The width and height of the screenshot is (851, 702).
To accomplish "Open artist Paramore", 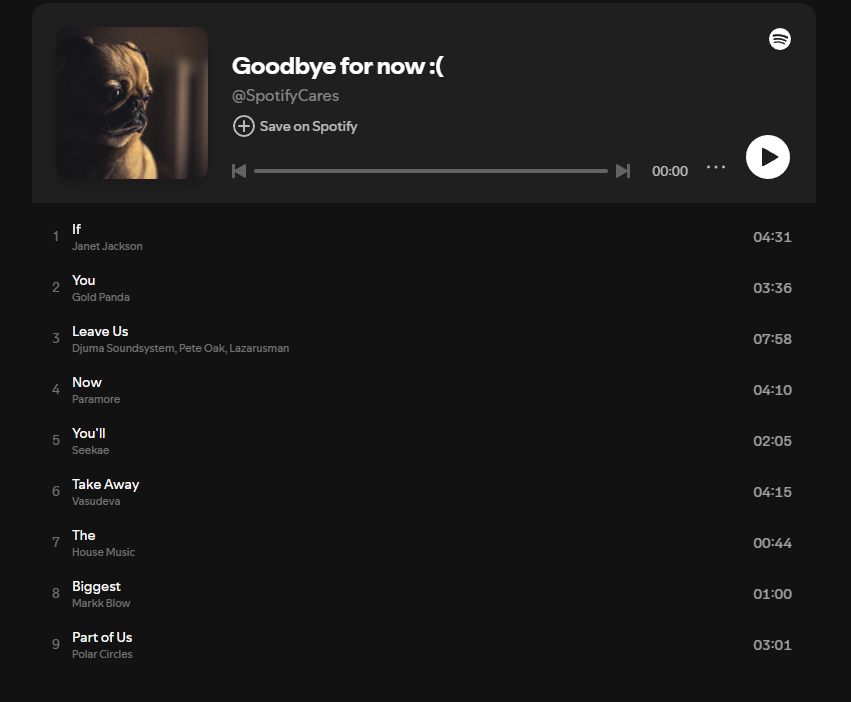I will [96, 399].
